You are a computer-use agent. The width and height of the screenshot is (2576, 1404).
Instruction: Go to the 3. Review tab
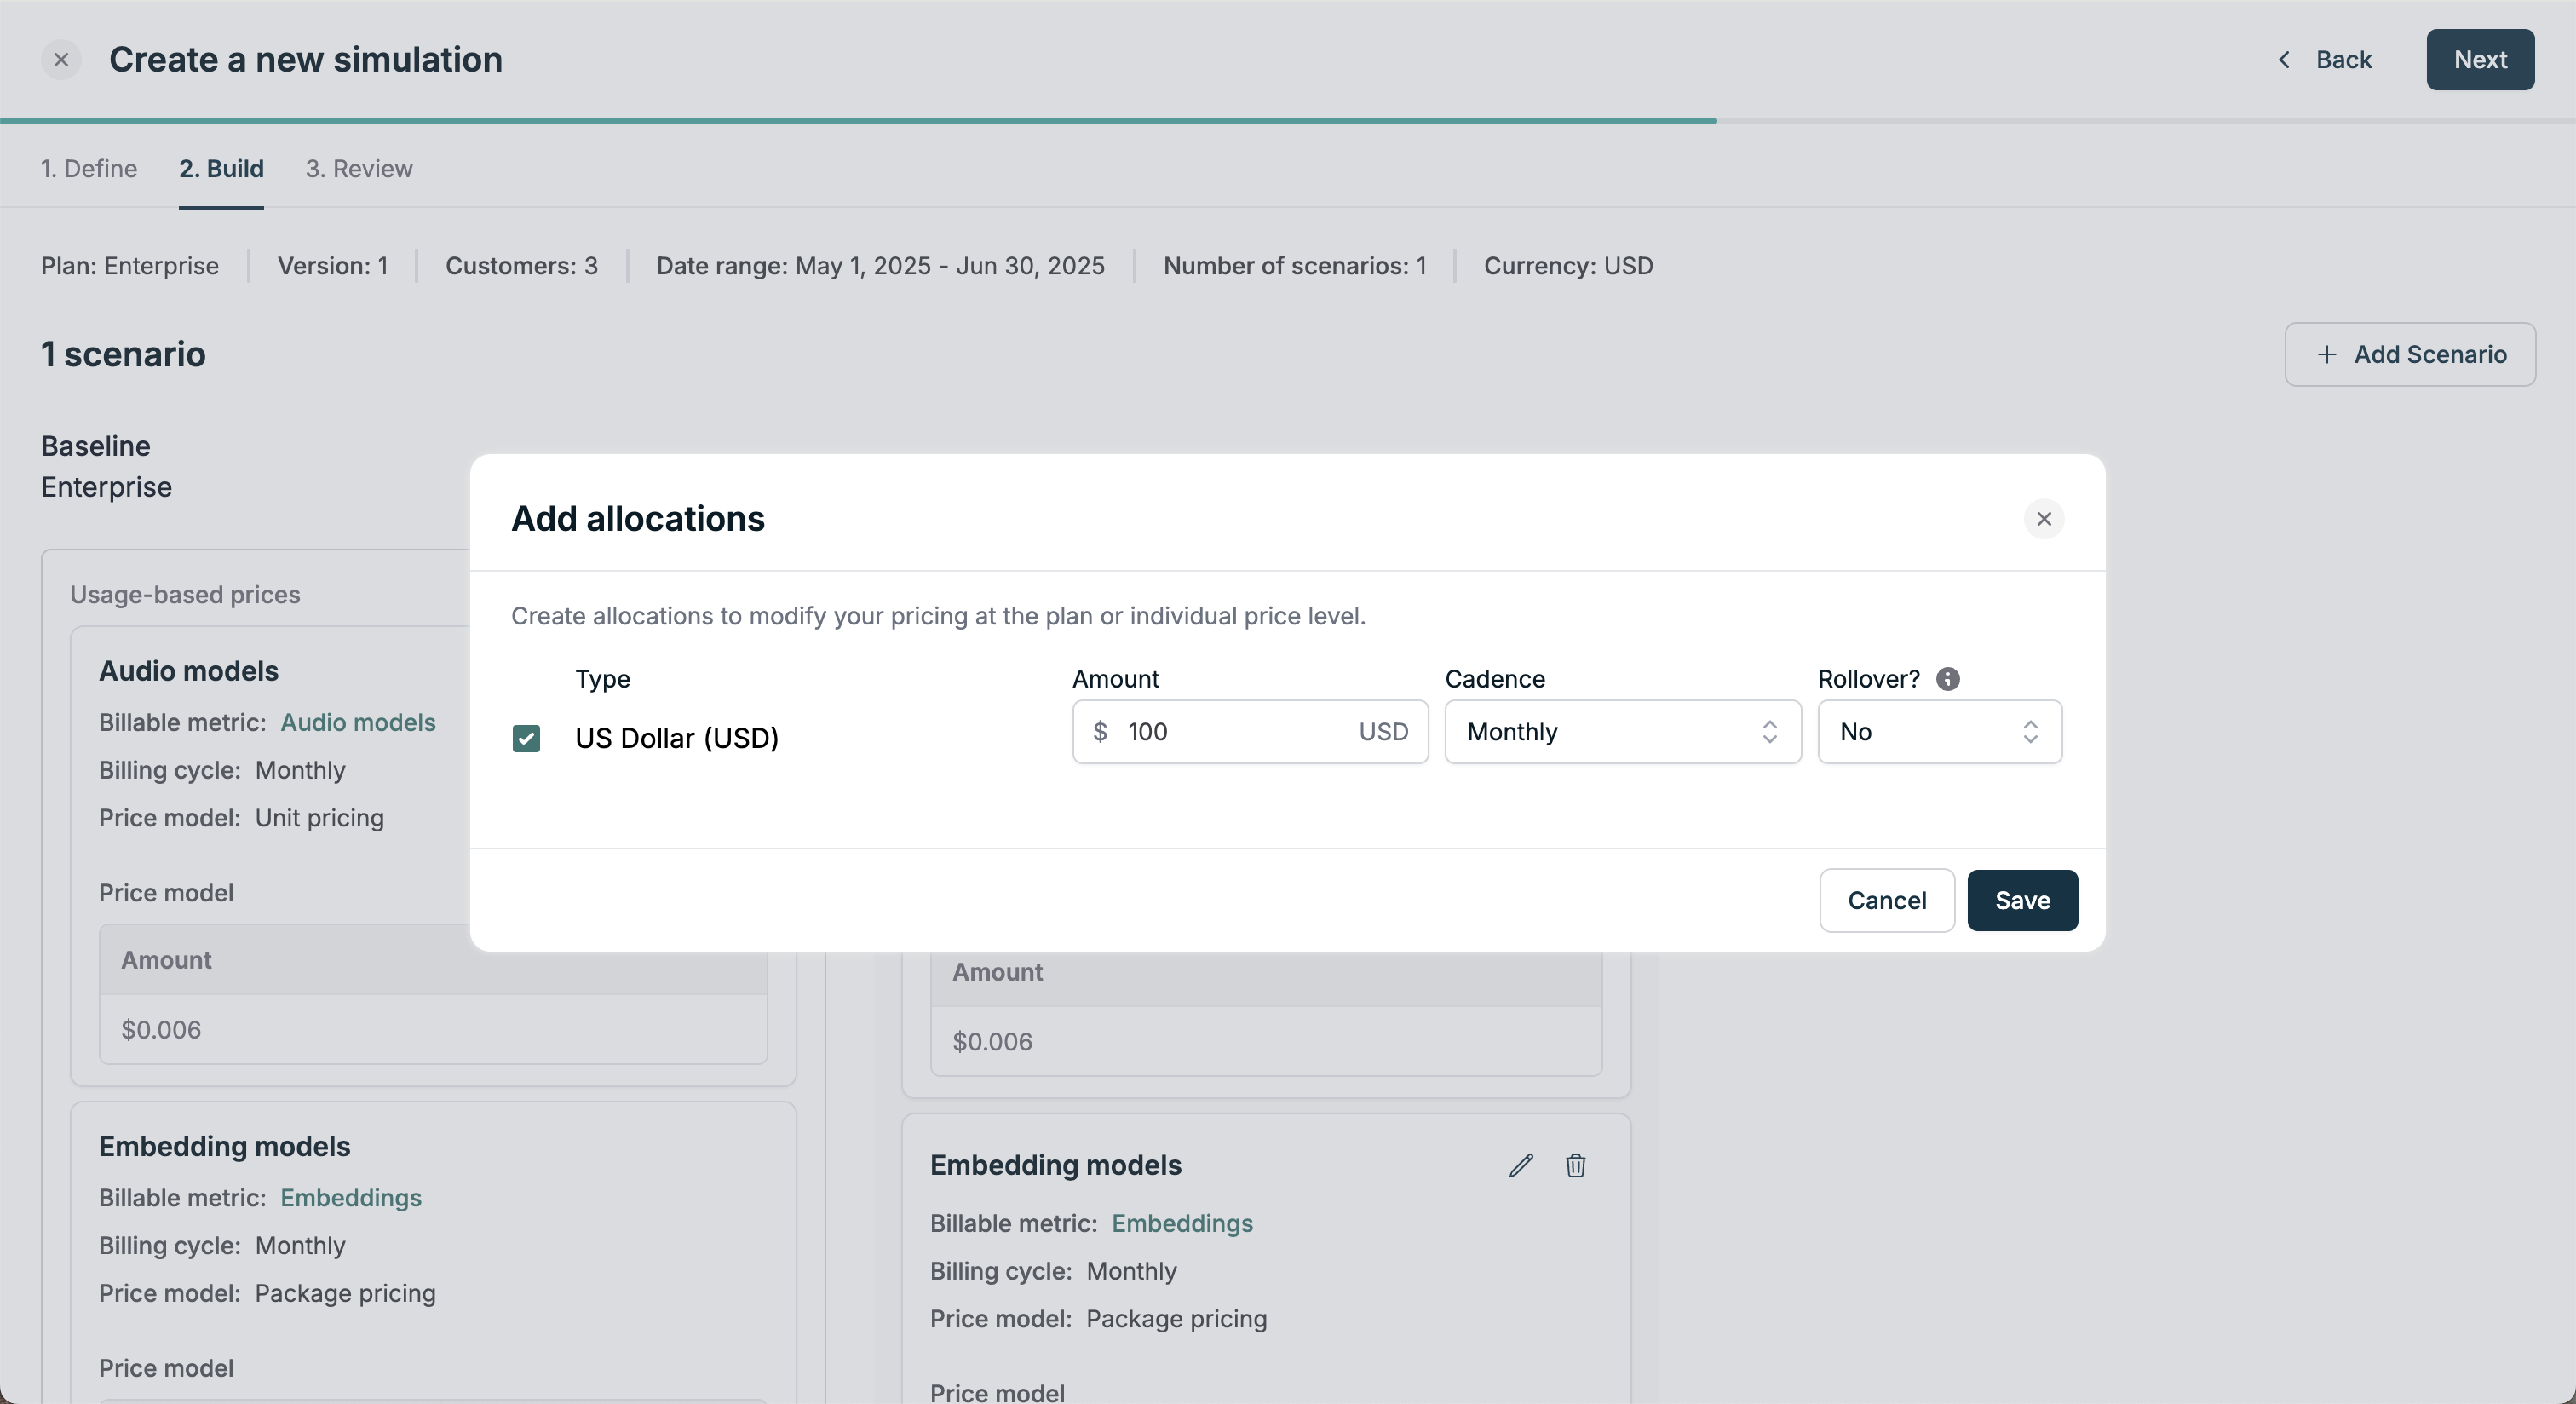click(359, 168)
